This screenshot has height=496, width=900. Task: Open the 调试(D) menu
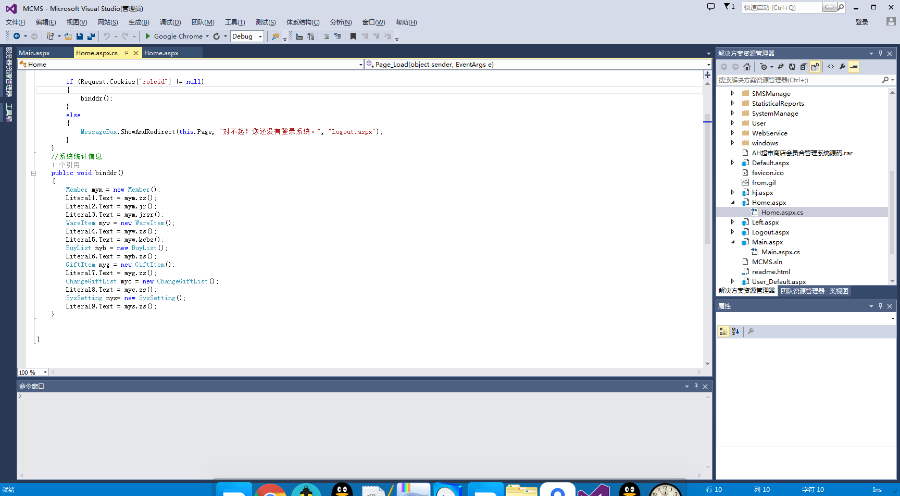pyautogui.click(x=170, y=22)
